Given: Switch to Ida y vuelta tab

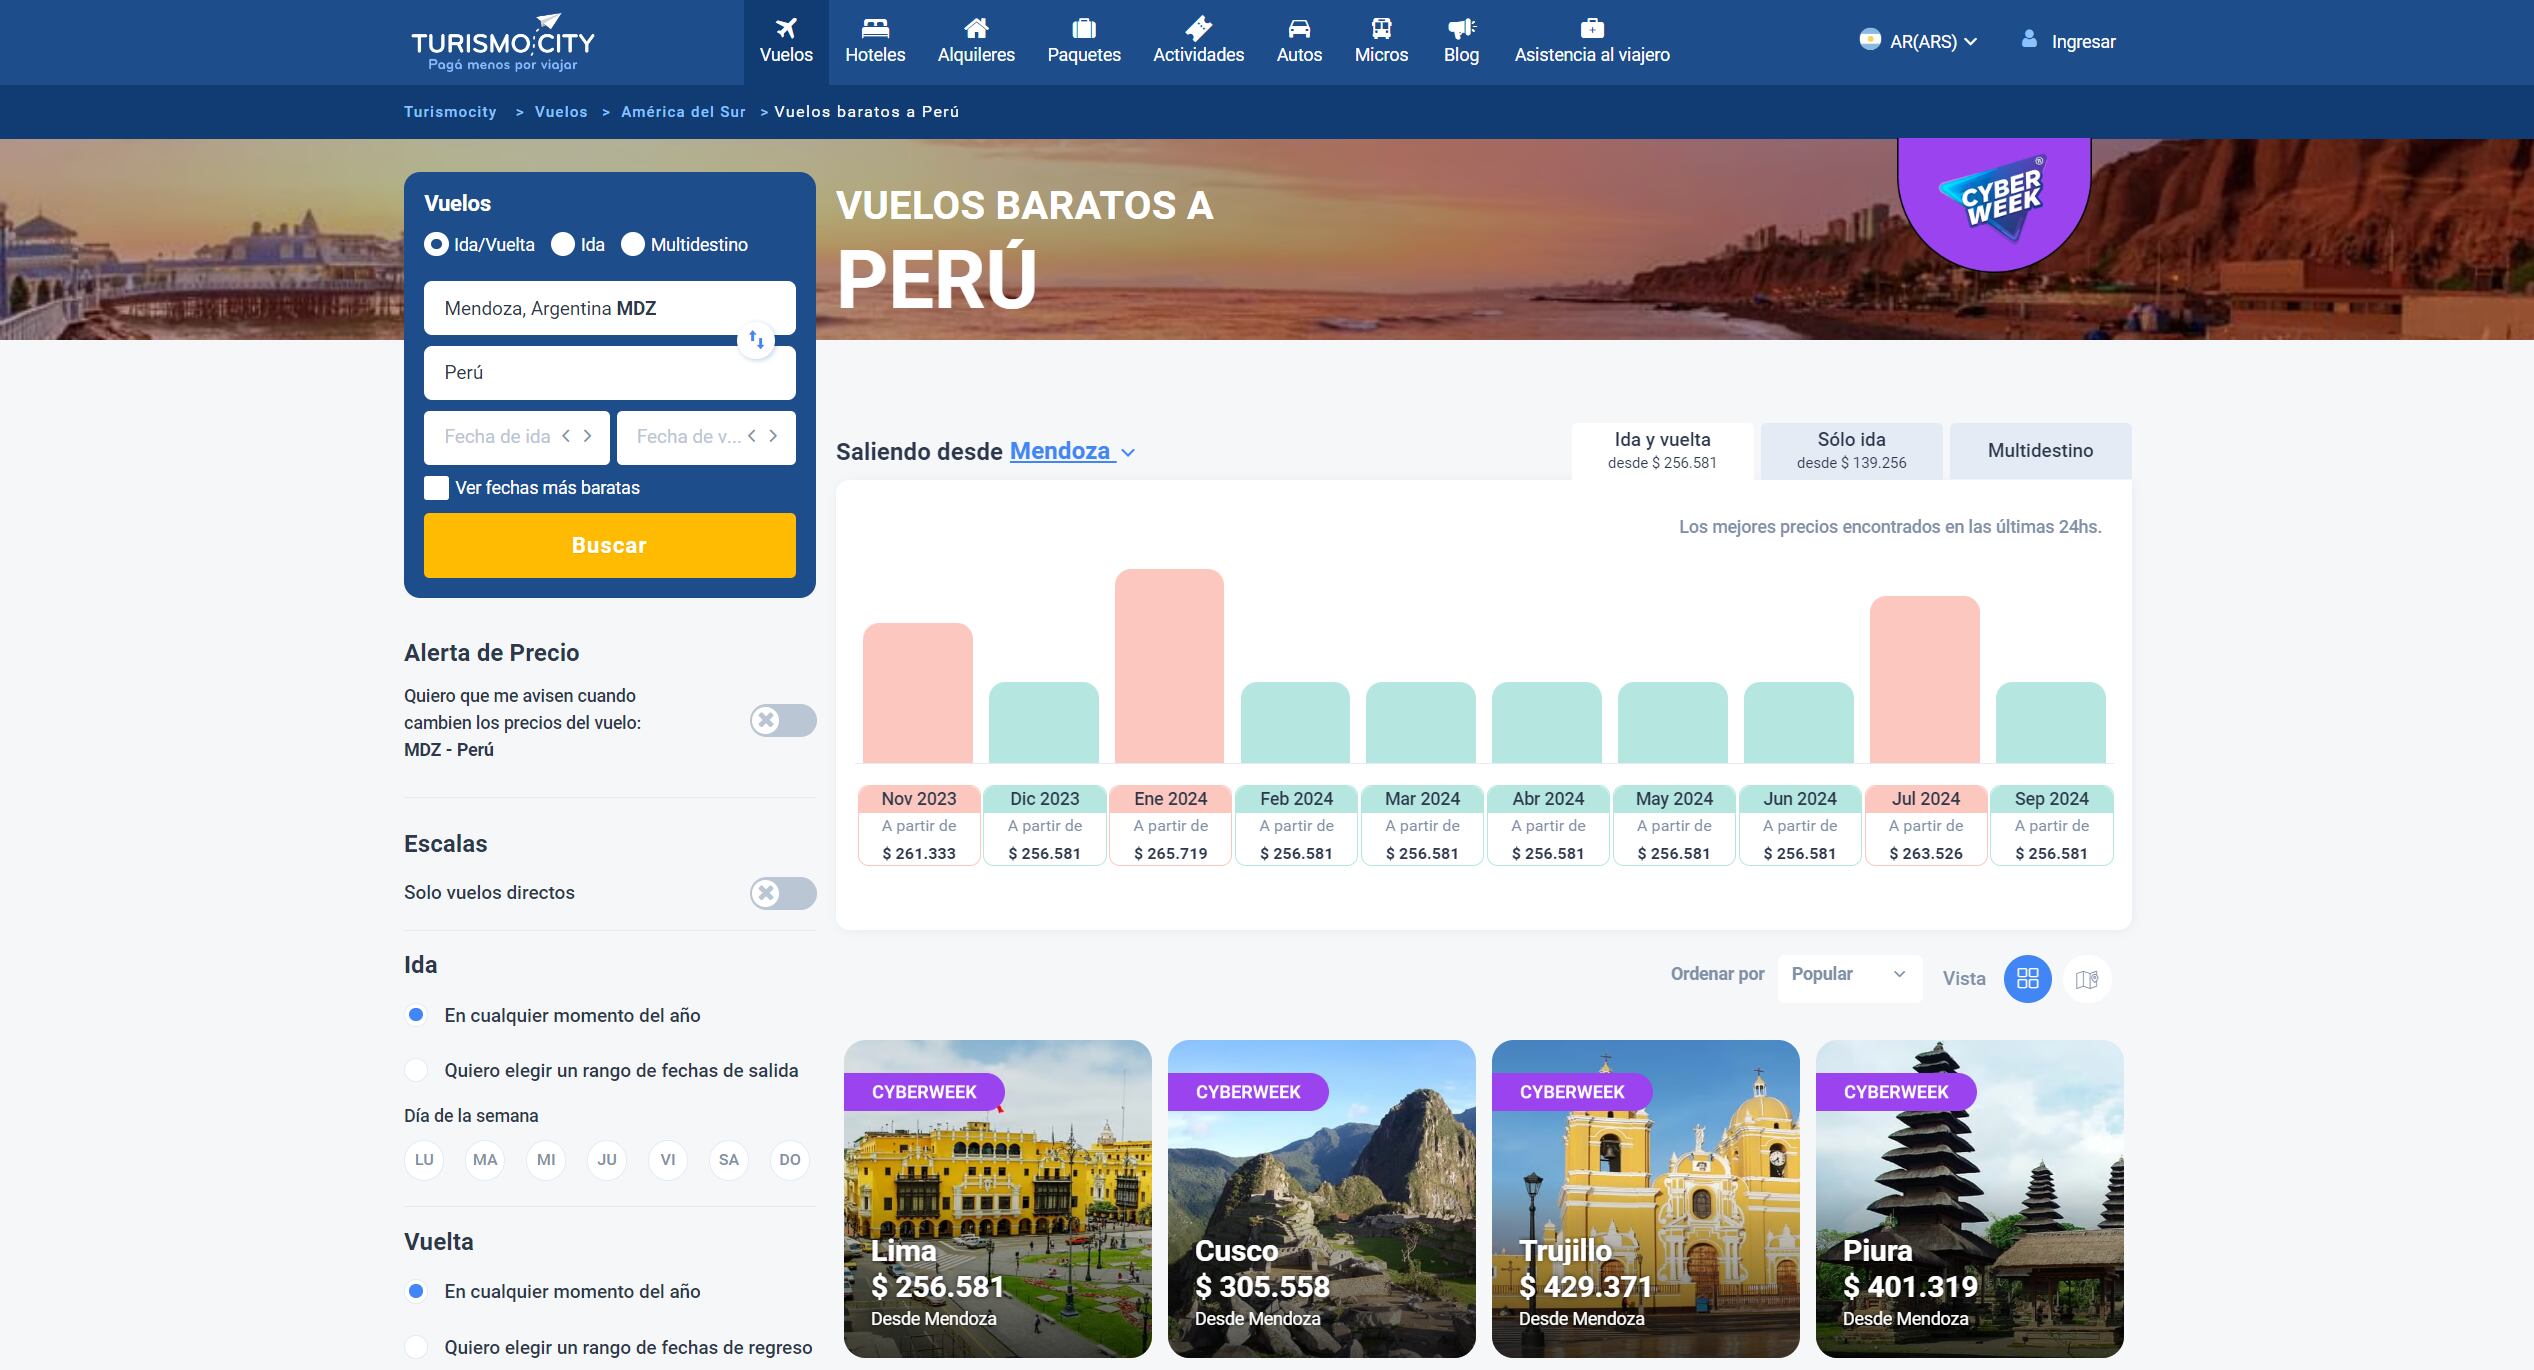Looking at the screenshot, I should tap(1662, 450).
